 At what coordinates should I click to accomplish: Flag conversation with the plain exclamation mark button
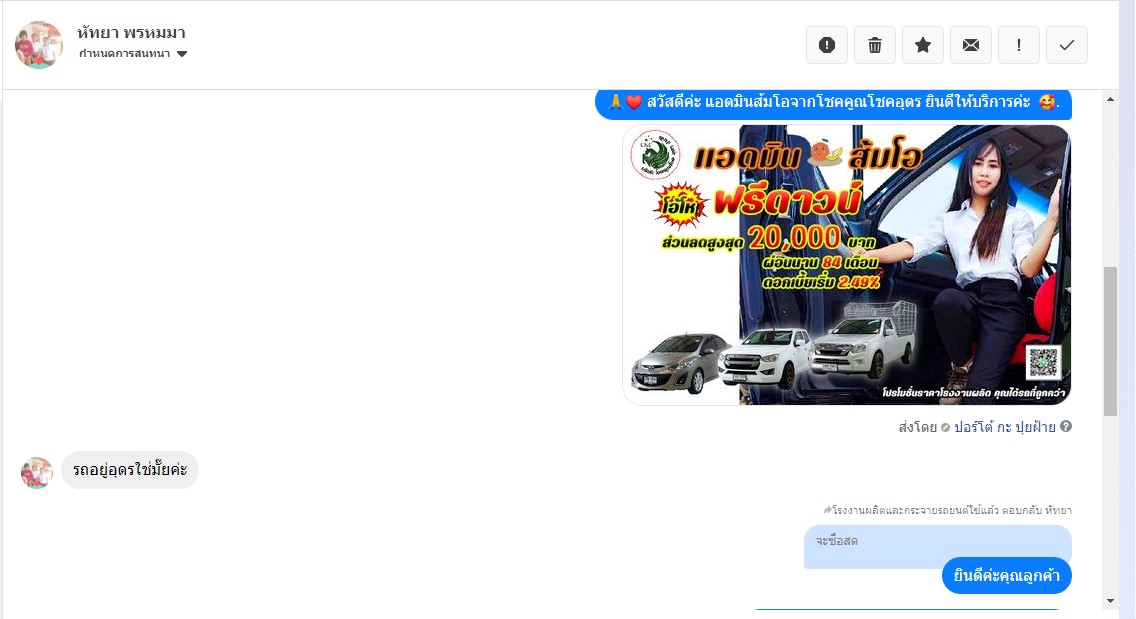[x=1019, y=45]
